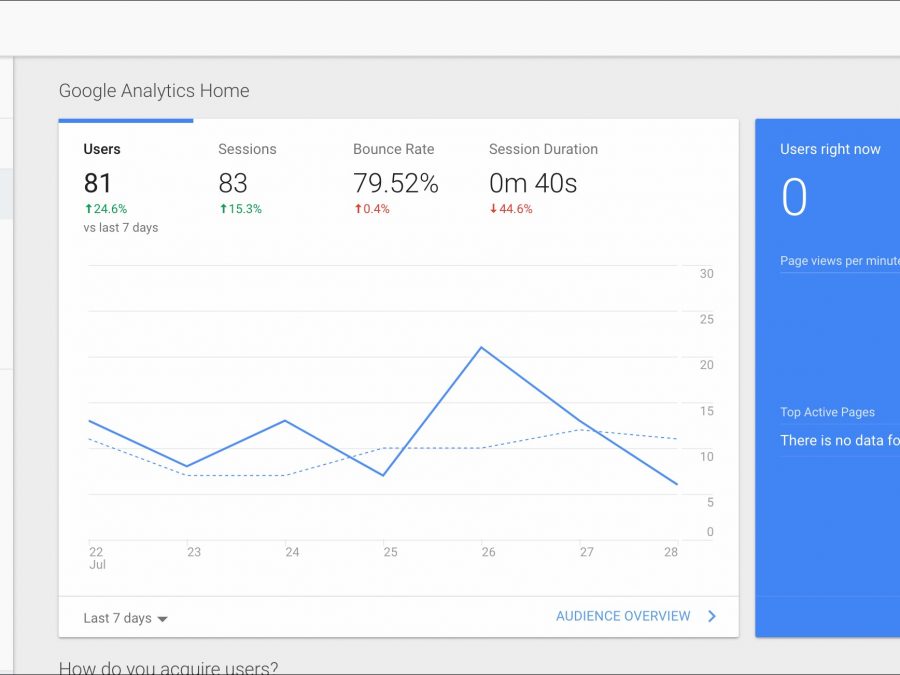Click the chevron next to Audience Overview
The height and width of the screenshot is (675, 900).
click(712, 616)
